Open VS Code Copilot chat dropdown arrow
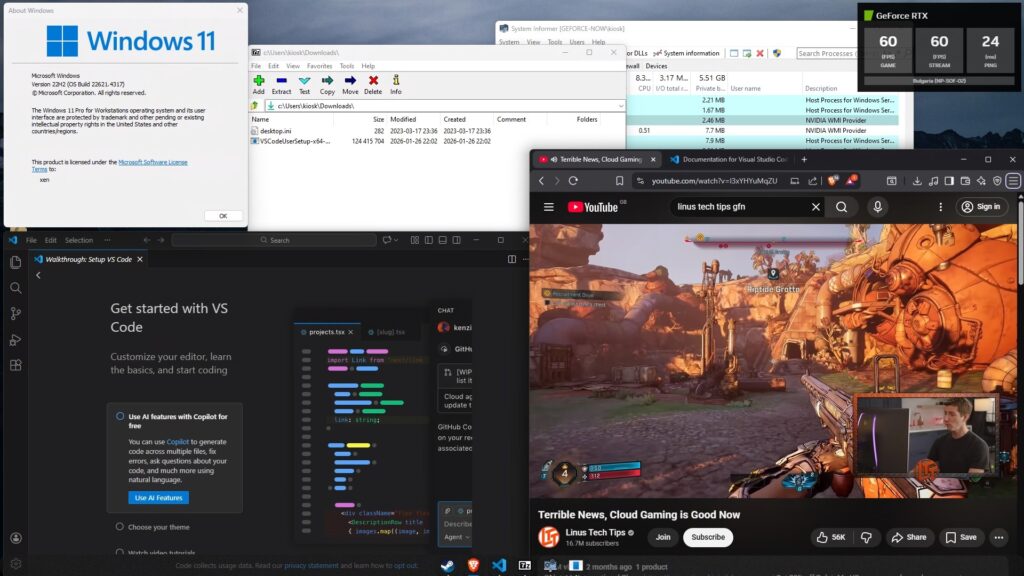 (x=396, y=240)
